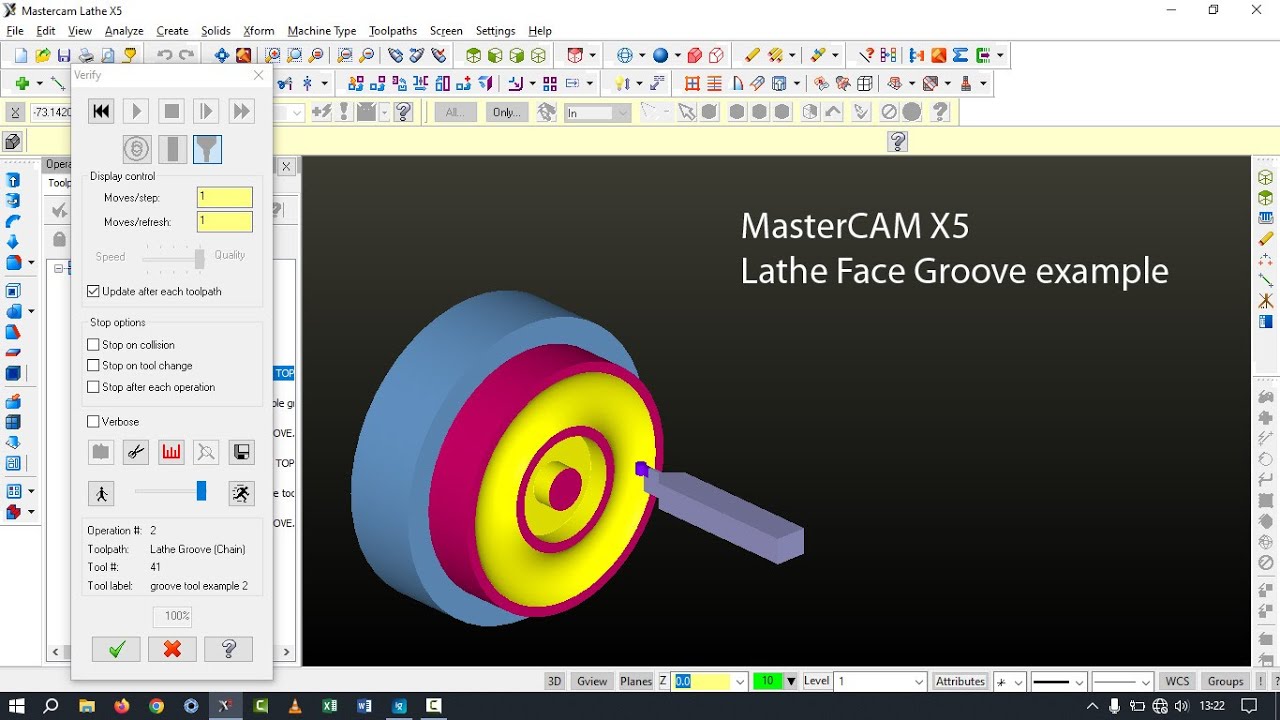Viewport: 1280px width, 720px height.
Task: Open the red chart compare icon
Action: 171,452
